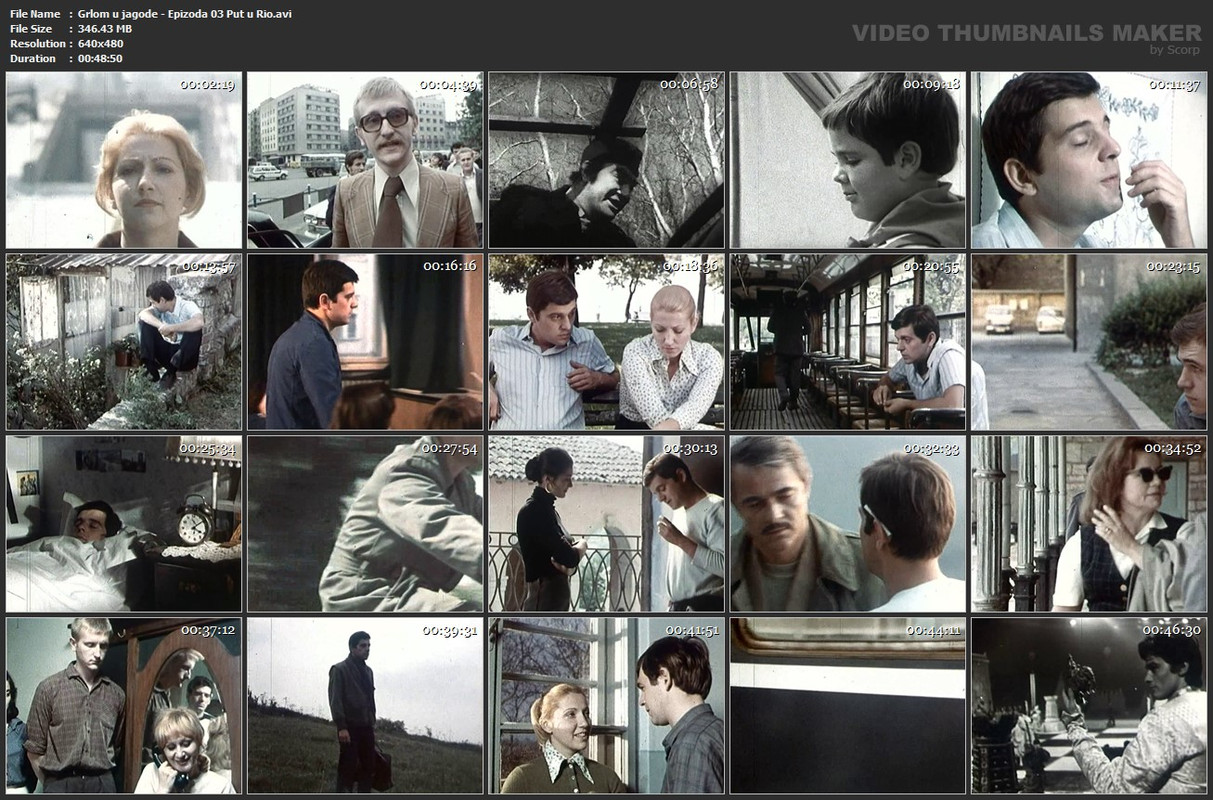Choose the frame stamped 00:09:18

pos(848,160)
